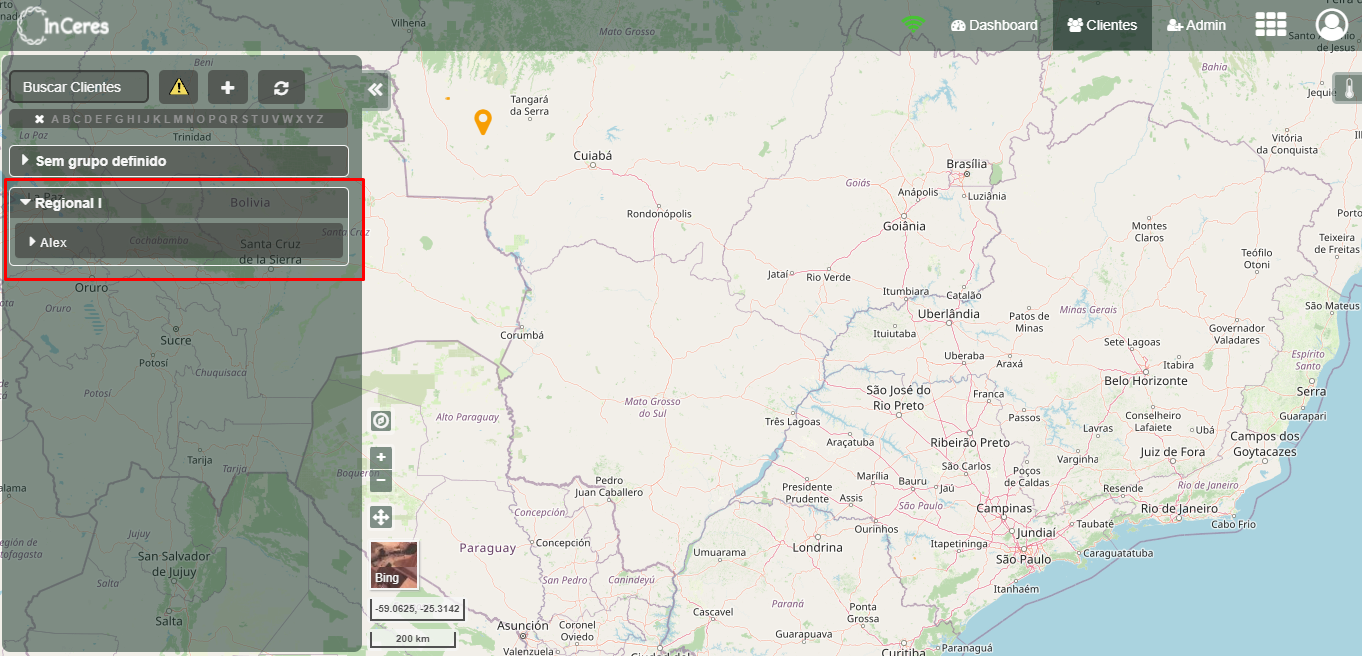This screenshot has height=656, width=1362.
Task: Click the thermometer icon on map
Action: 1347,88
